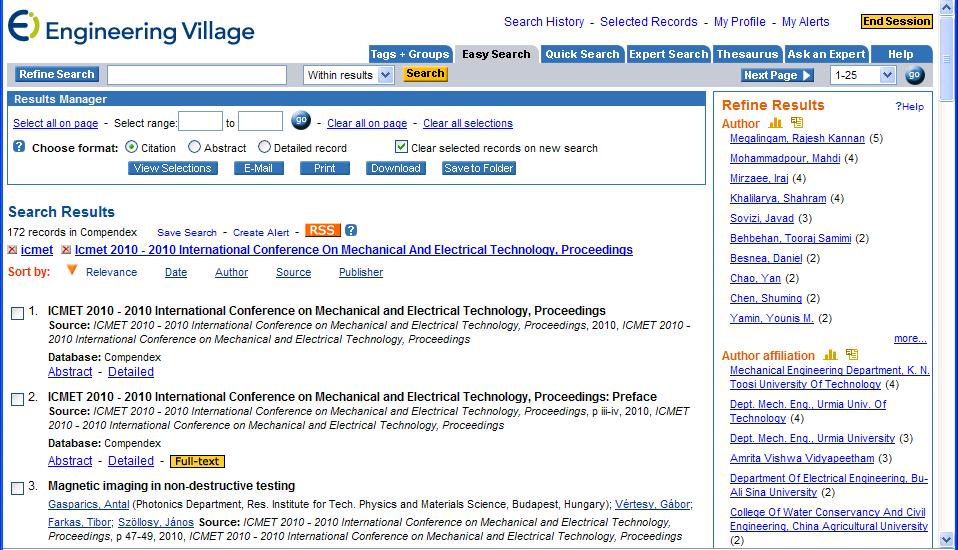
Task: Click the End Session button
Action: [x=896, y=21]
